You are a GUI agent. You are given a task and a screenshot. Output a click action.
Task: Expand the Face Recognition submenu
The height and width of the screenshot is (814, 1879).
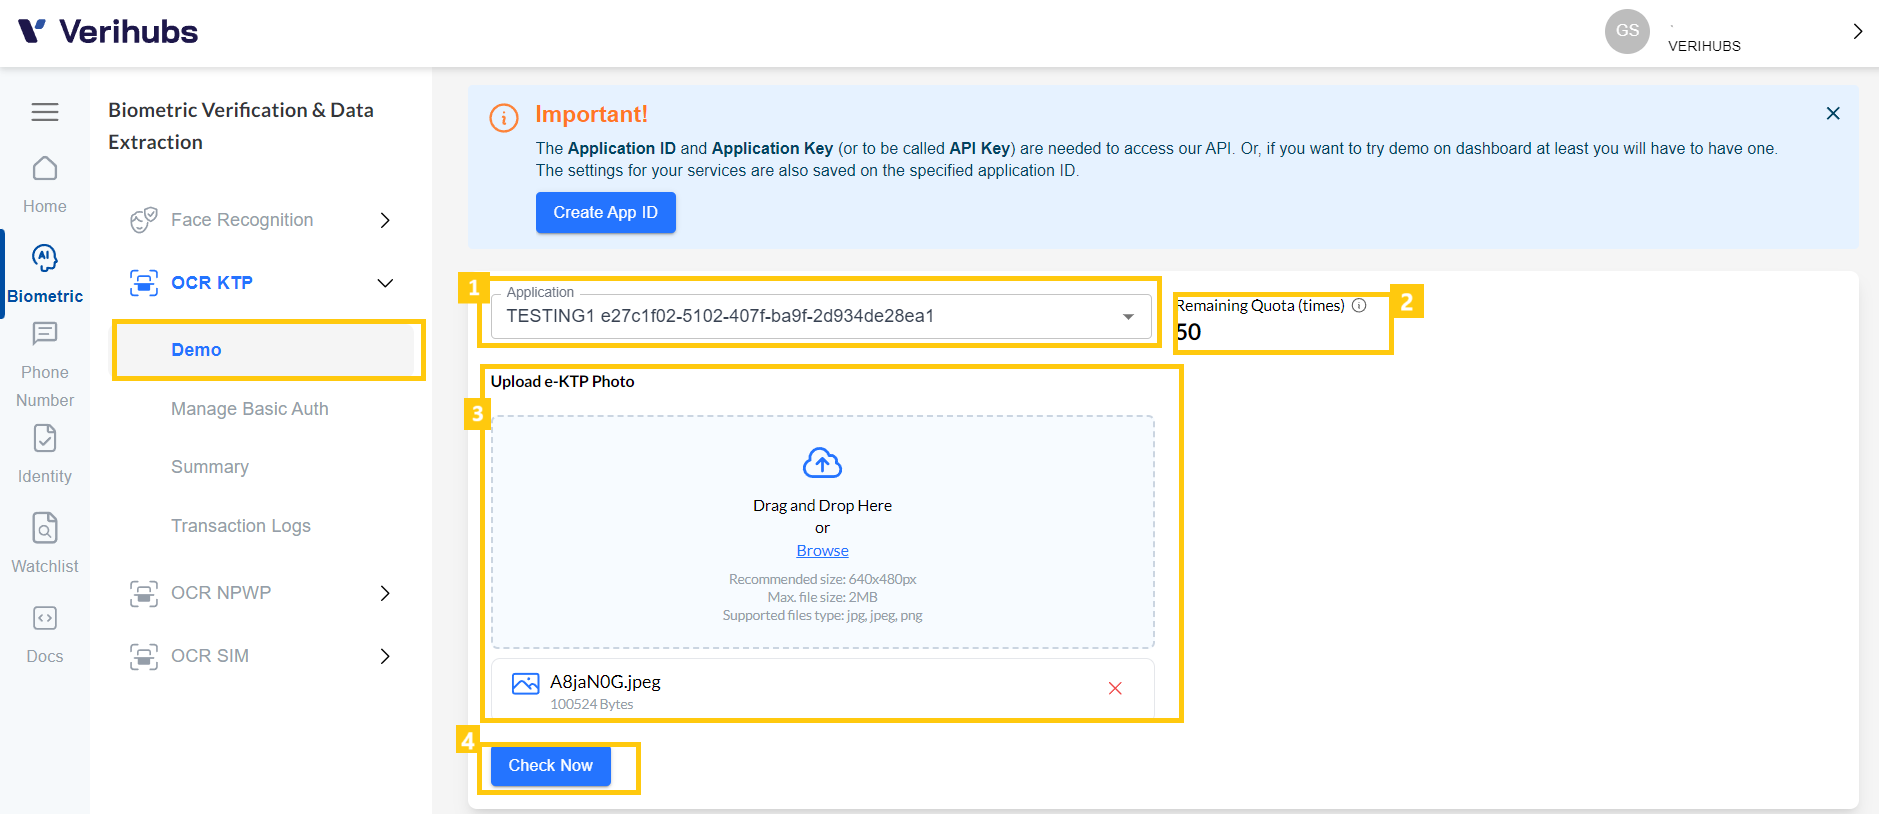385,220
